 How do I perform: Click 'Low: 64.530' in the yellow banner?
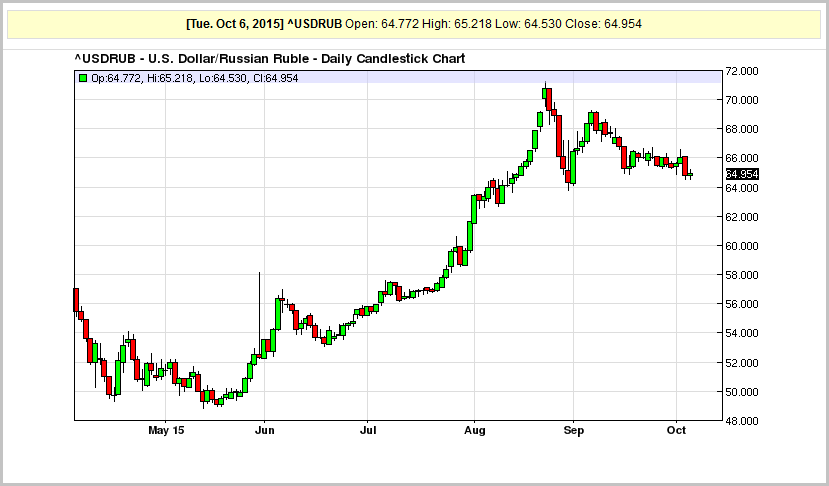[528, 24]
